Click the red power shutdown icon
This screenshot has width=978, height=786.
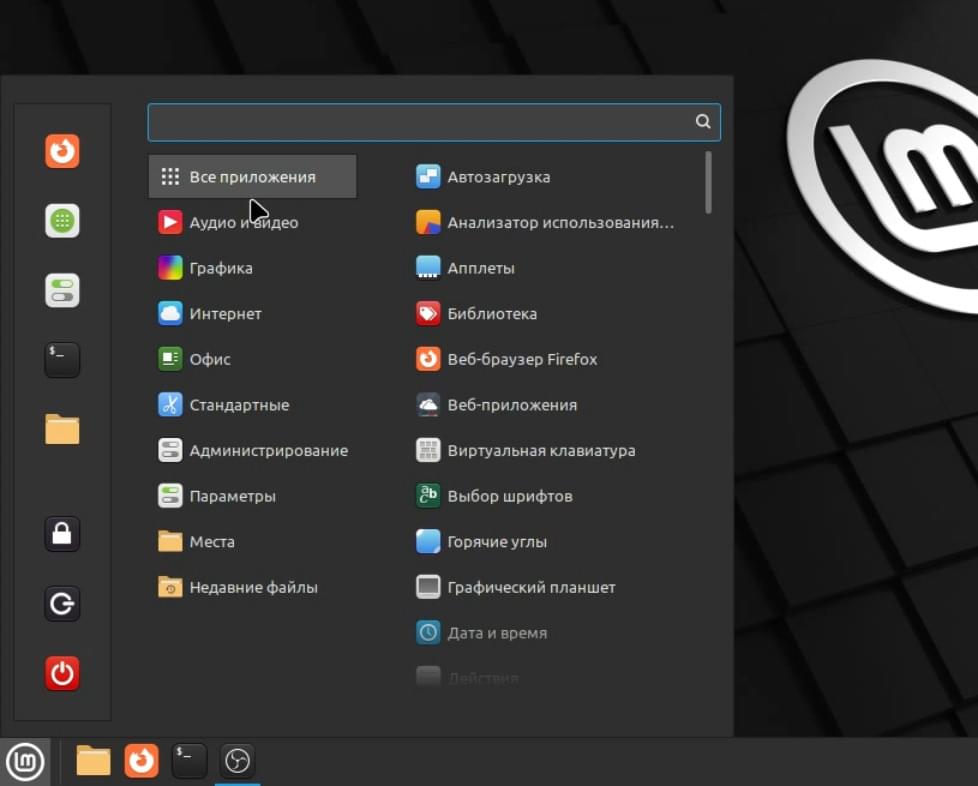(x=62, y=674)
